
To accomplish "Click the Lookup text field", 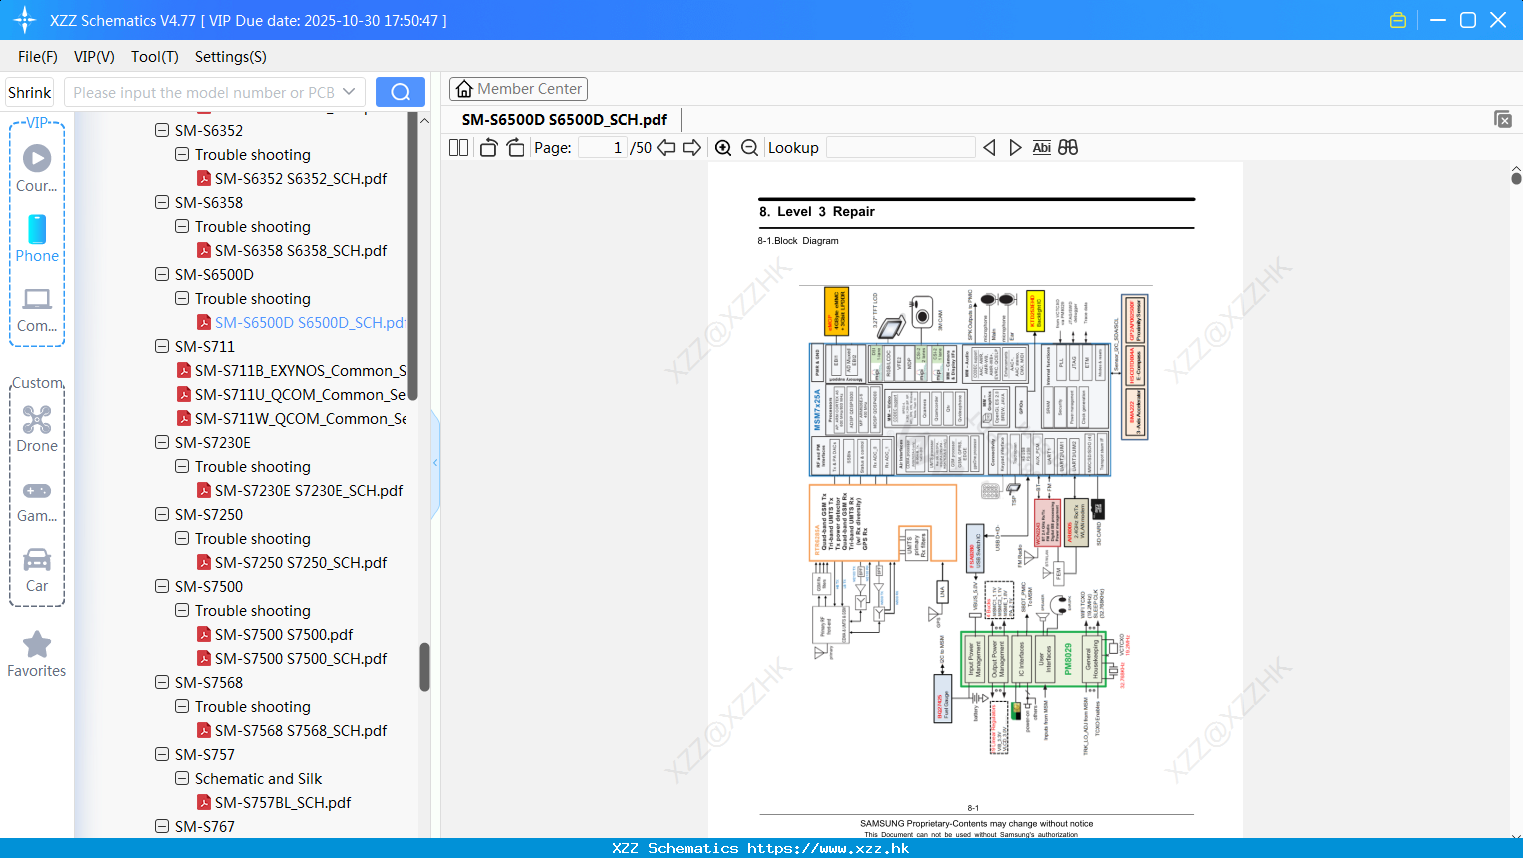I will click(x=901, y=147).
